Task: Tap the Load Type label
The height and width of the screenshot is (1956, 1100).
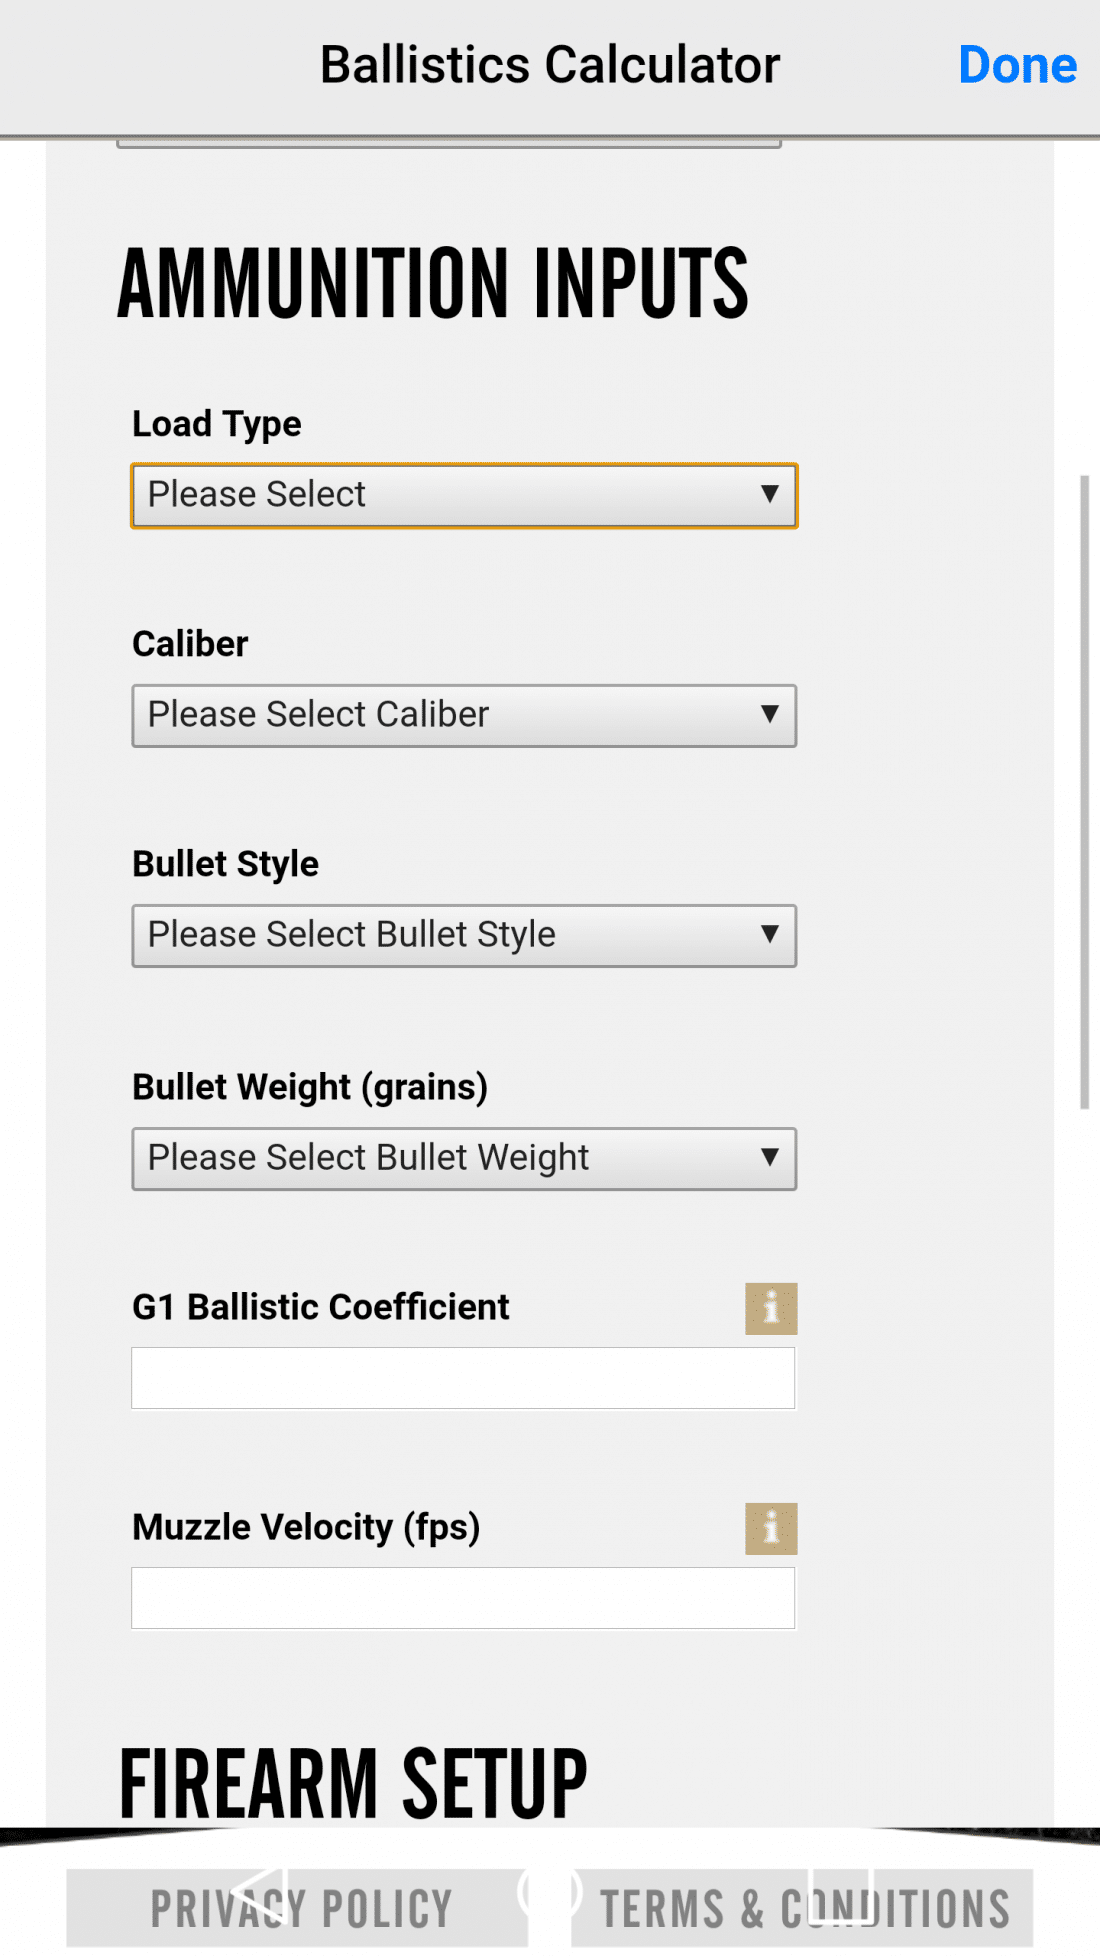Action: [217, 424]
